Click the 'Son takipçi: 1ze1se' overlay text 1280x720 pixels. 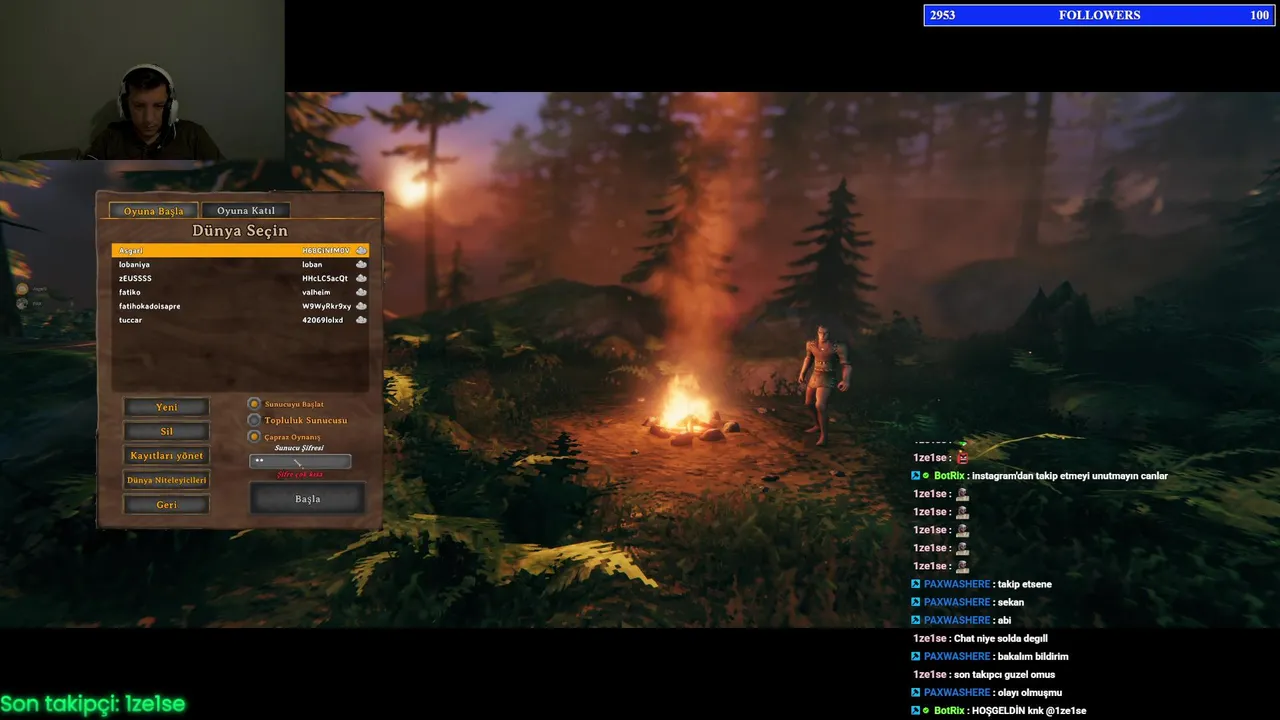[93, 704]
